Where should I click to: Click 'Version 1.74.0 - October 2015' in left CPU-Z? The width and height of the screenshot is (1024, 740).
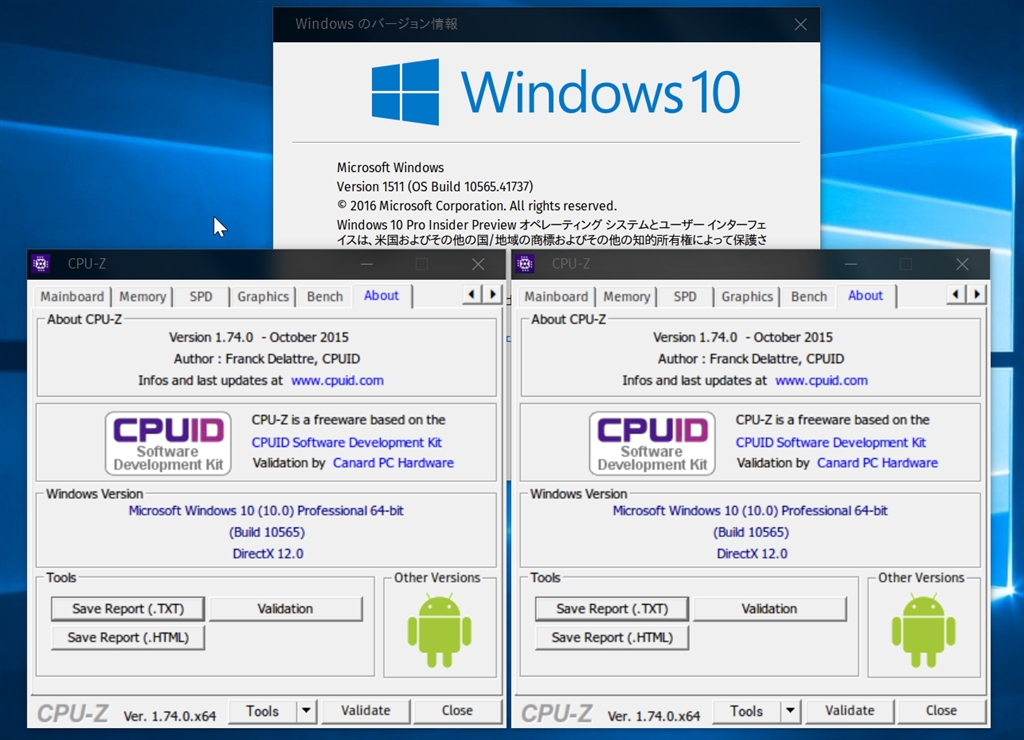[x=259, y=337]
